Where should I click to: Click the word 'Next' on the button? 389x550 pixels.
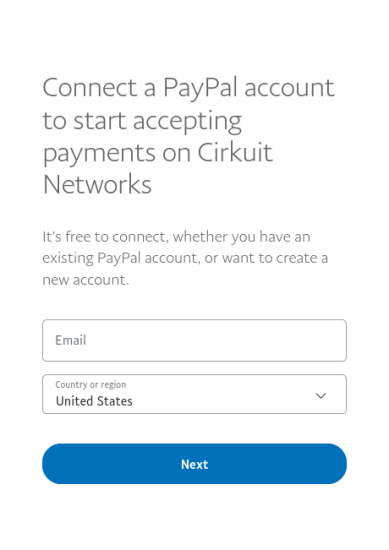click(194, 464)
